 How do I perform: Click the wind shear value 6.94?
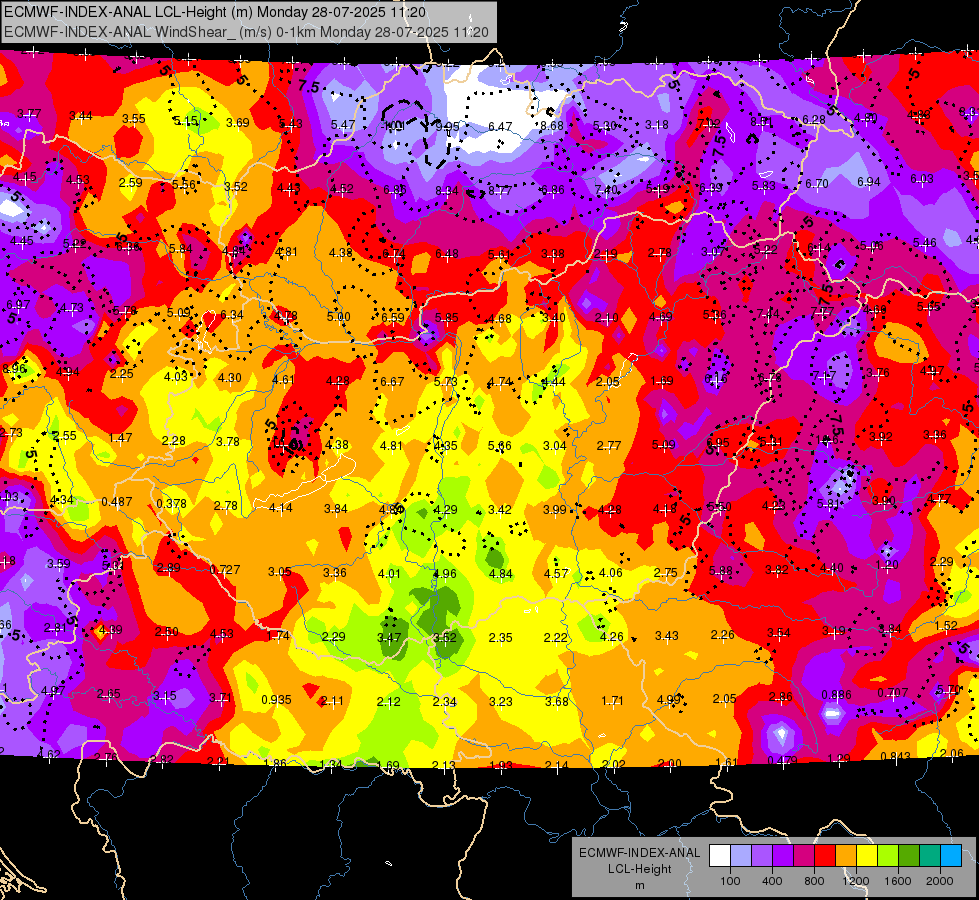(x=869, y=182)
